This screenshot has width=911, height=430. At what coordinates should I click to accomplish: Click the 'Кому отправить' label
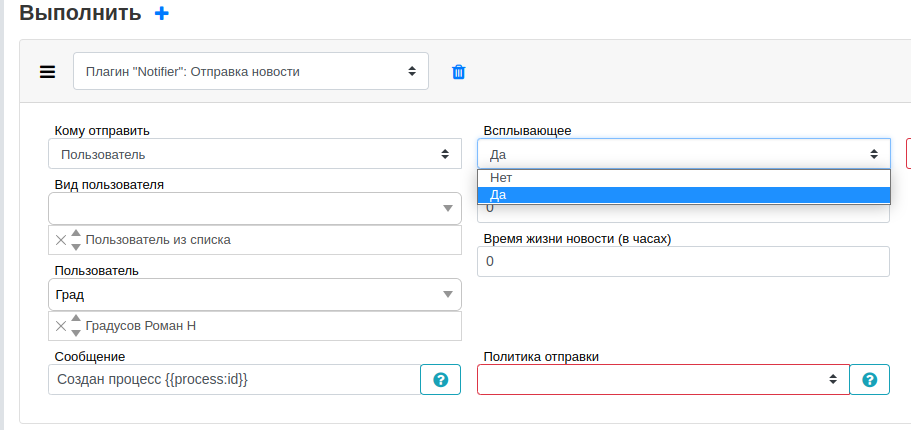click(x=102, y=131)
